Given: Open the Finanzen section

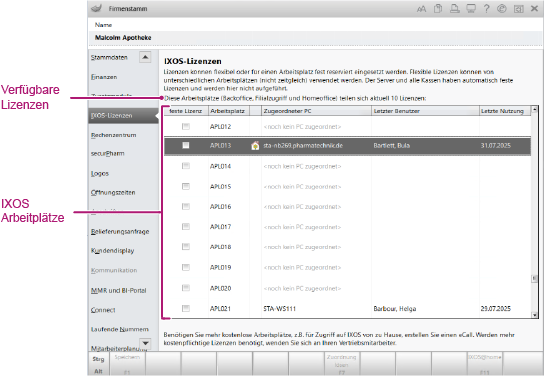Looking at the screenshot, I should [x=104, y=77].
